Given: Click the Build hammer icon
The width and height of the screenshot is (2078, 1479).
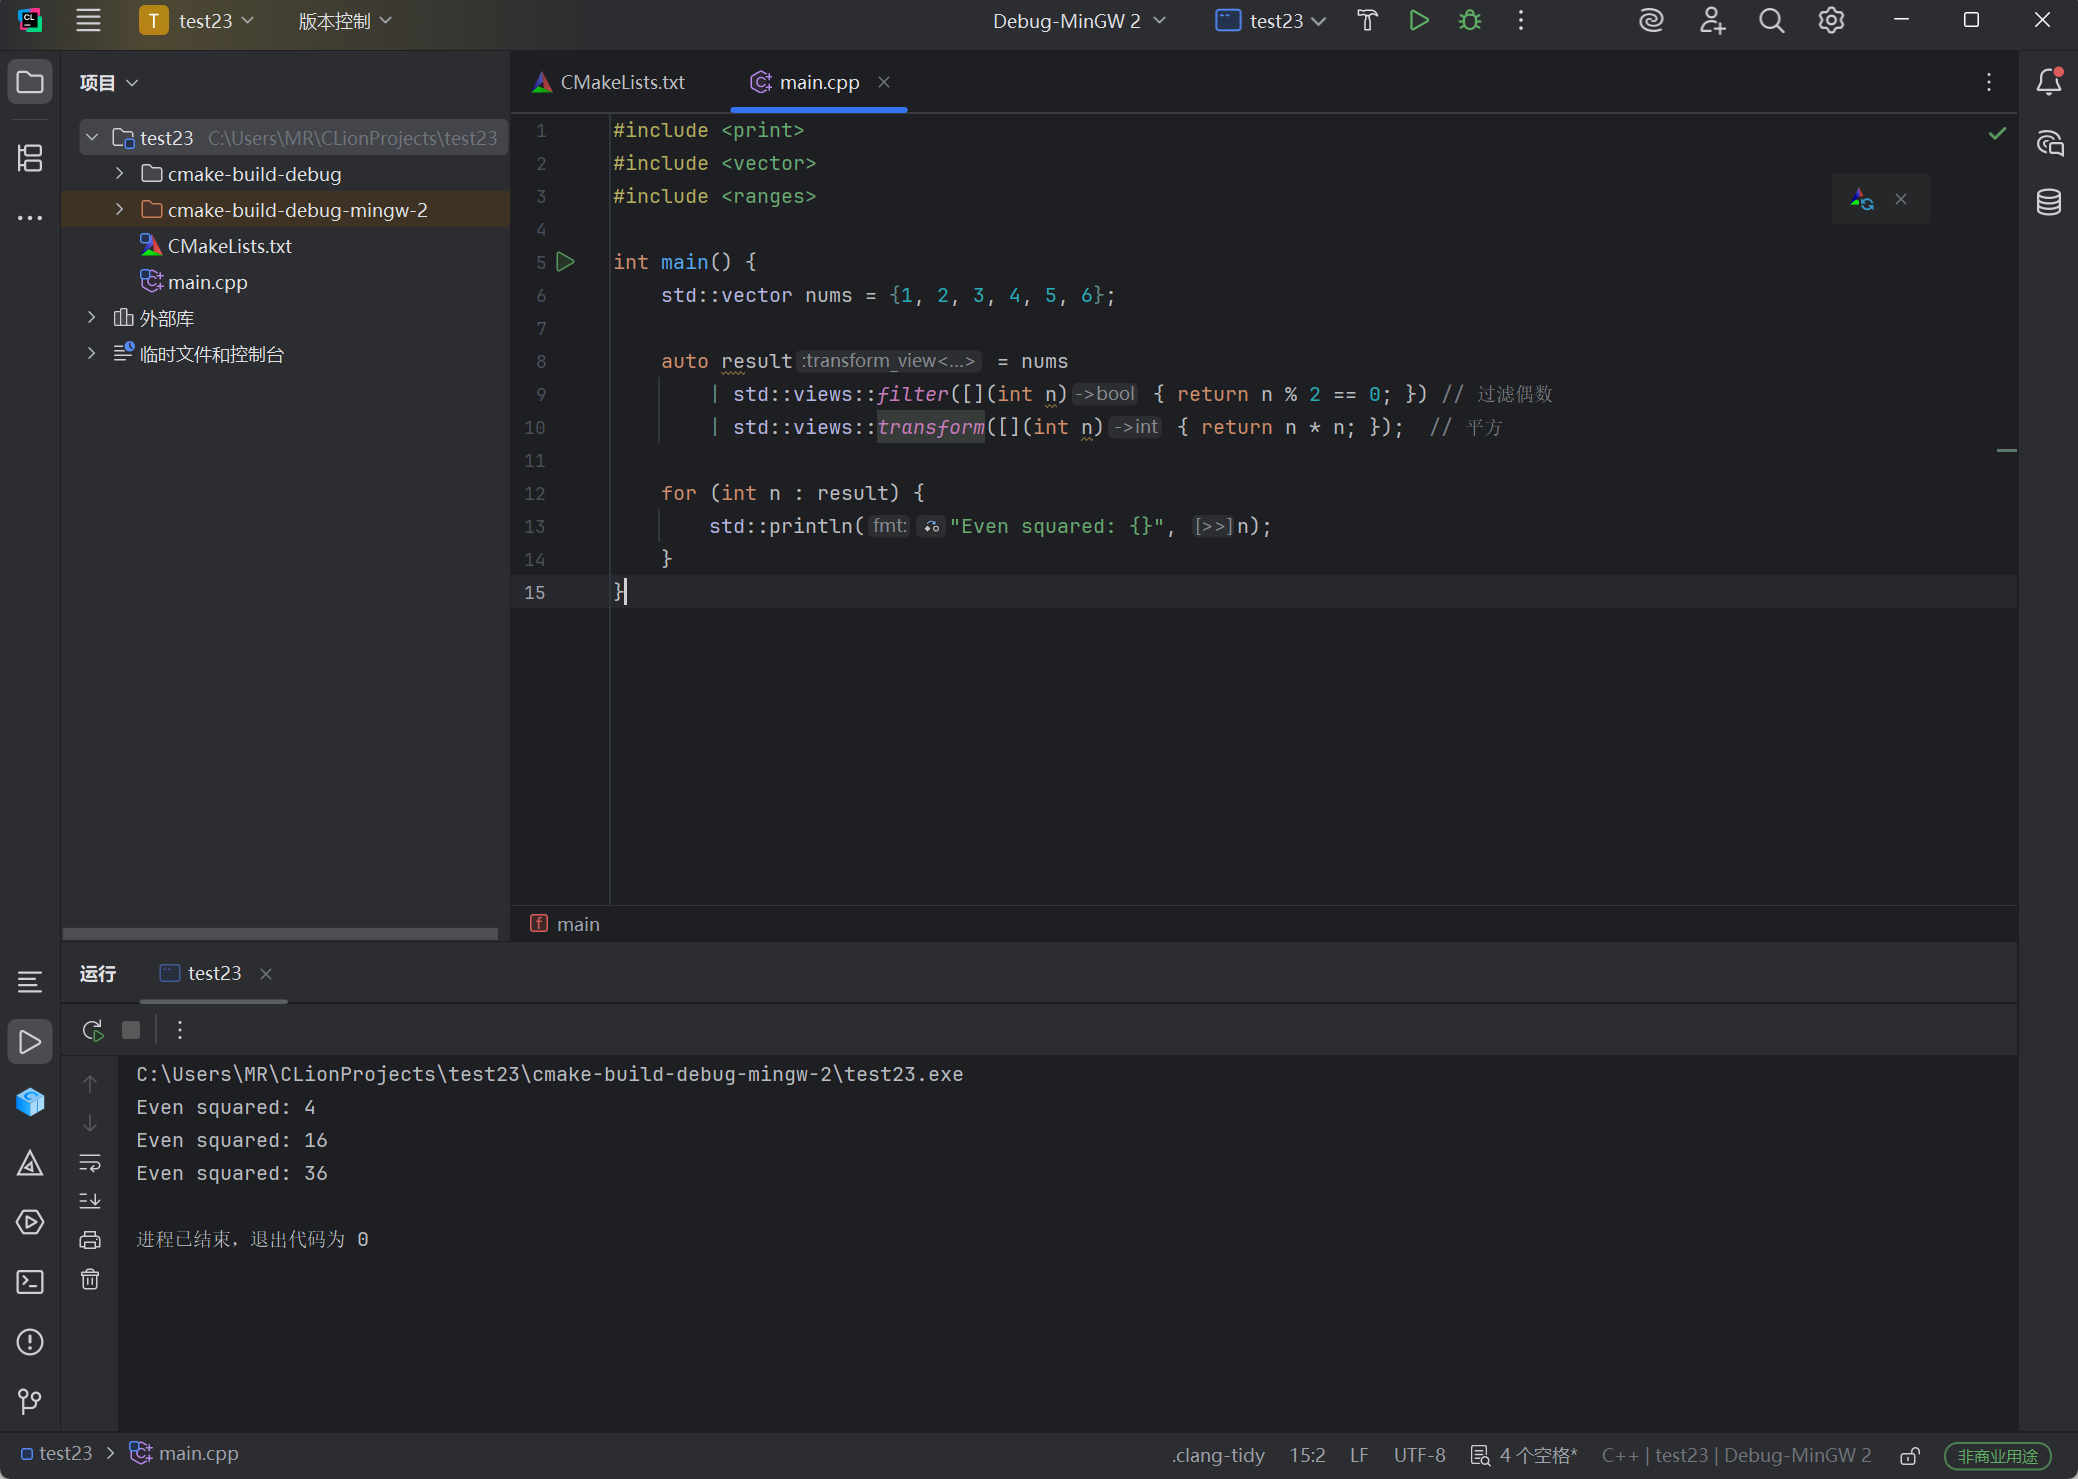Looking at the screenshot, I should point(1367,21).
